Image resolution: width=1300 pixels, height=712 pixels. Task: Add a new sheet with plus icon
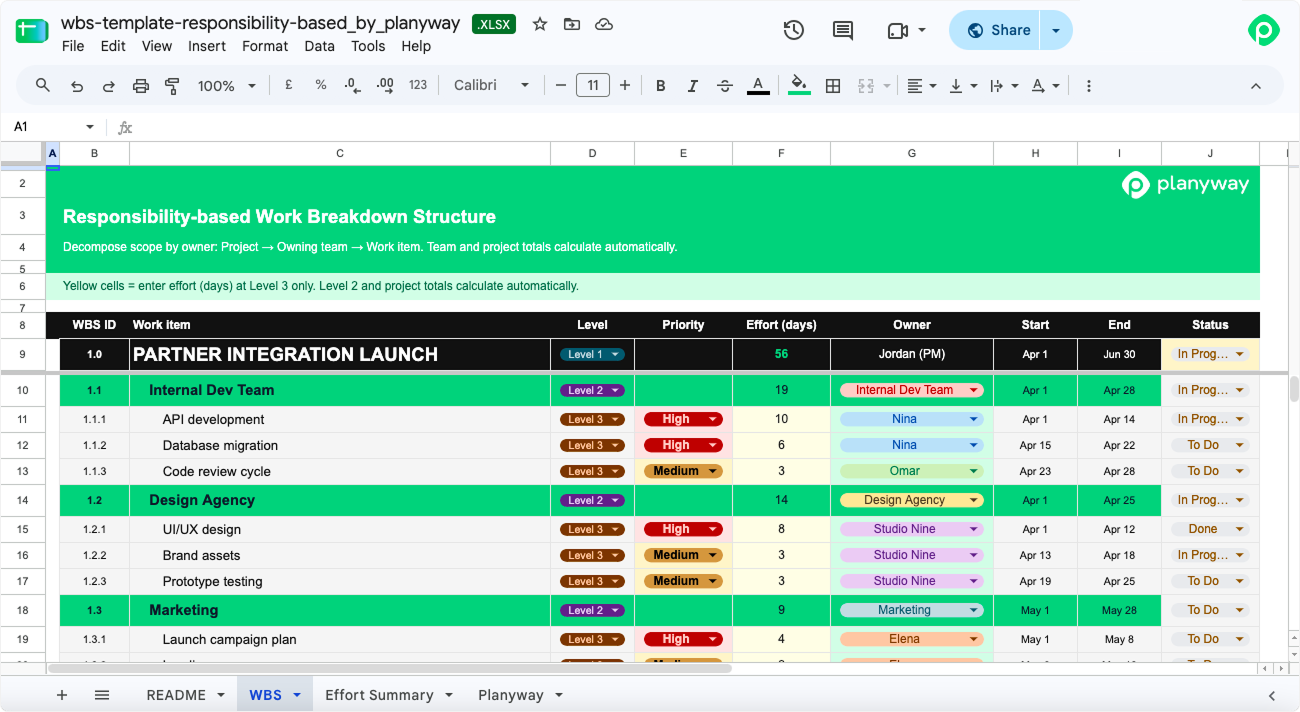[62, 695]
